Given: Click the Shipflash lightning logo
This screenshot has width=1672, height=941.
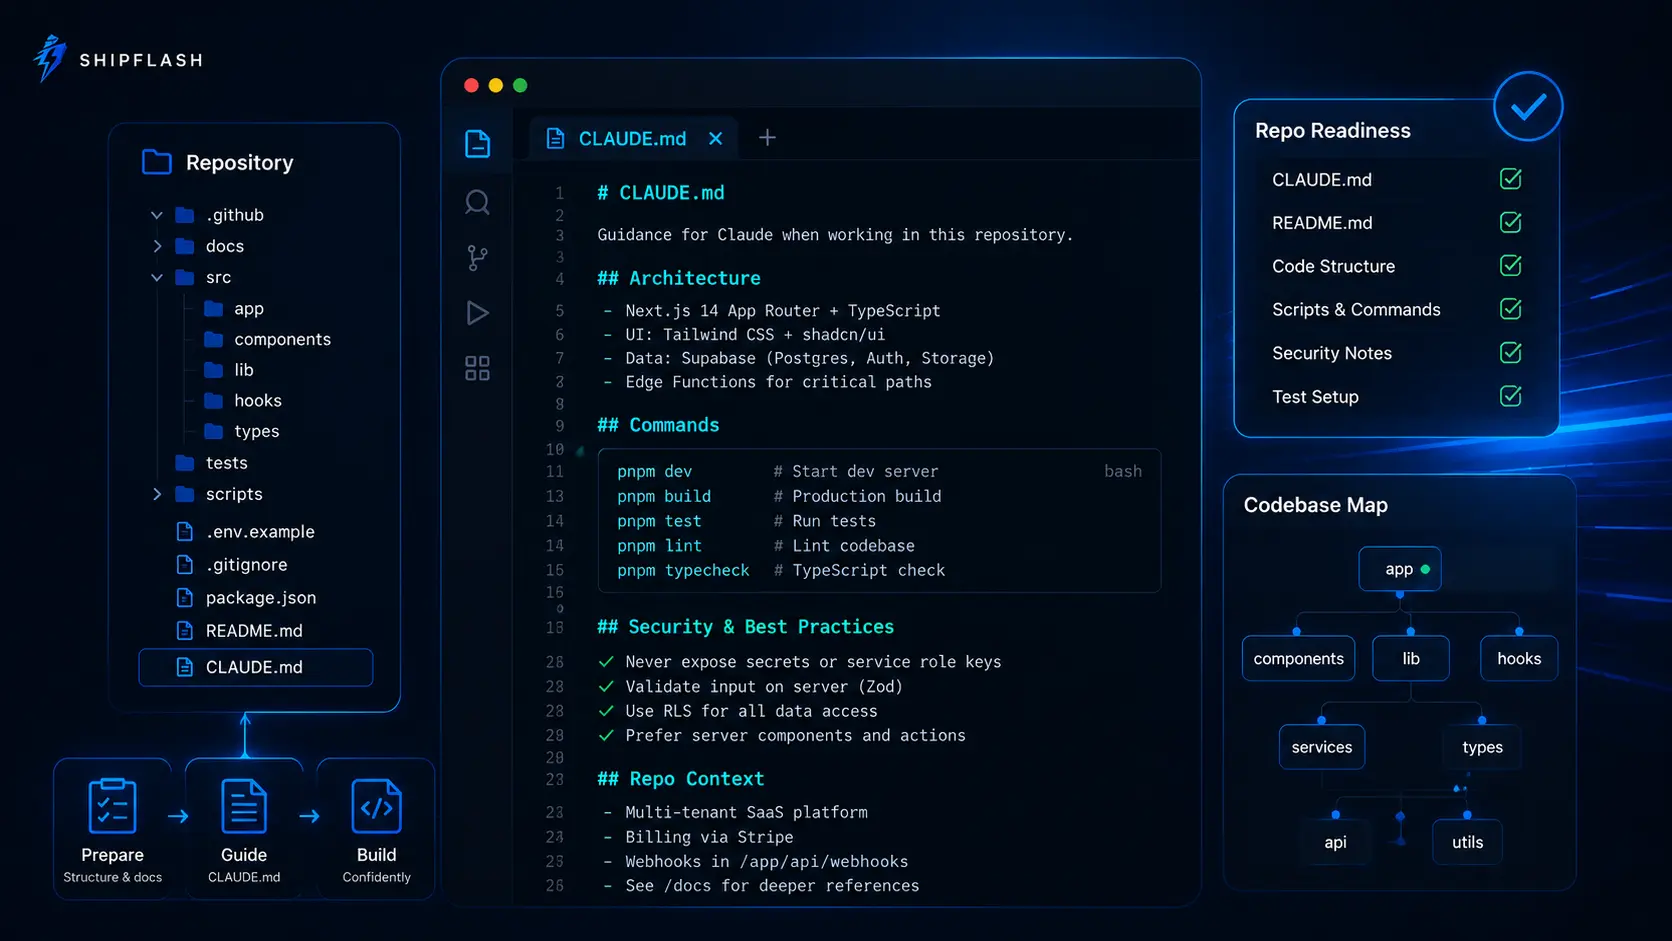Looking at the screenshot, I should click(x=50, y=59).
